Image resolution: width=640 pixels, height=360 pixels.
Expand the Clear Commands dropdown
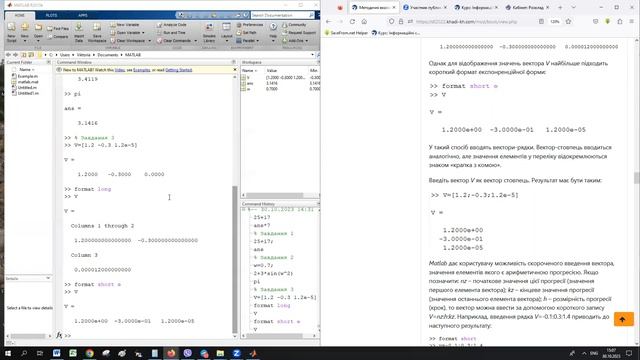[177, 41]
